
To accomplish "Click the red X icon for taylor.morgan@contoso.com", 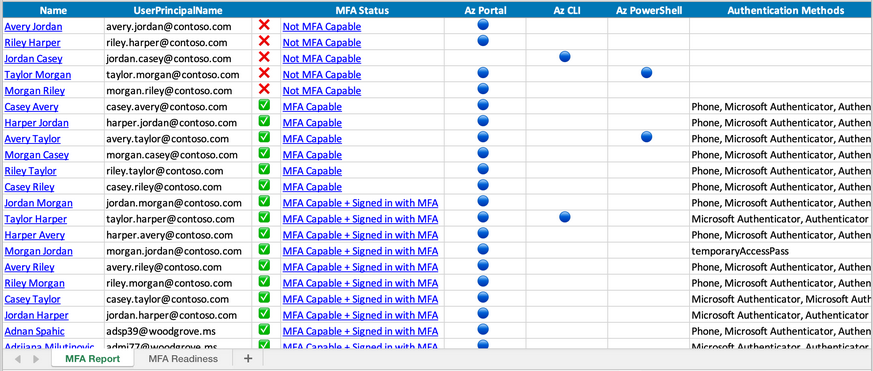I will click(264, 73).
